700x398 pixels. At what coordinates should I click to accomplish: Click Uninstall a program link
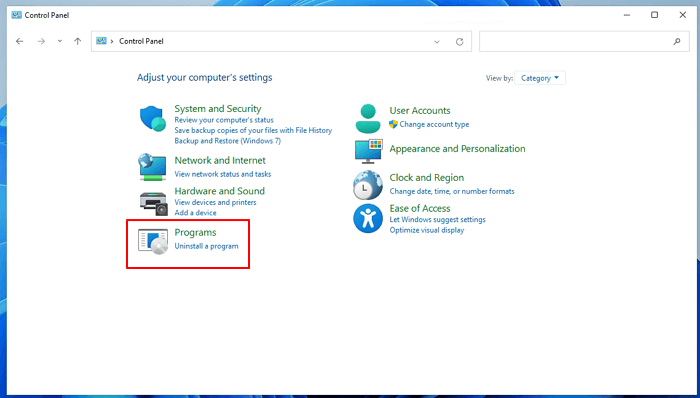(x=206, y=246)
